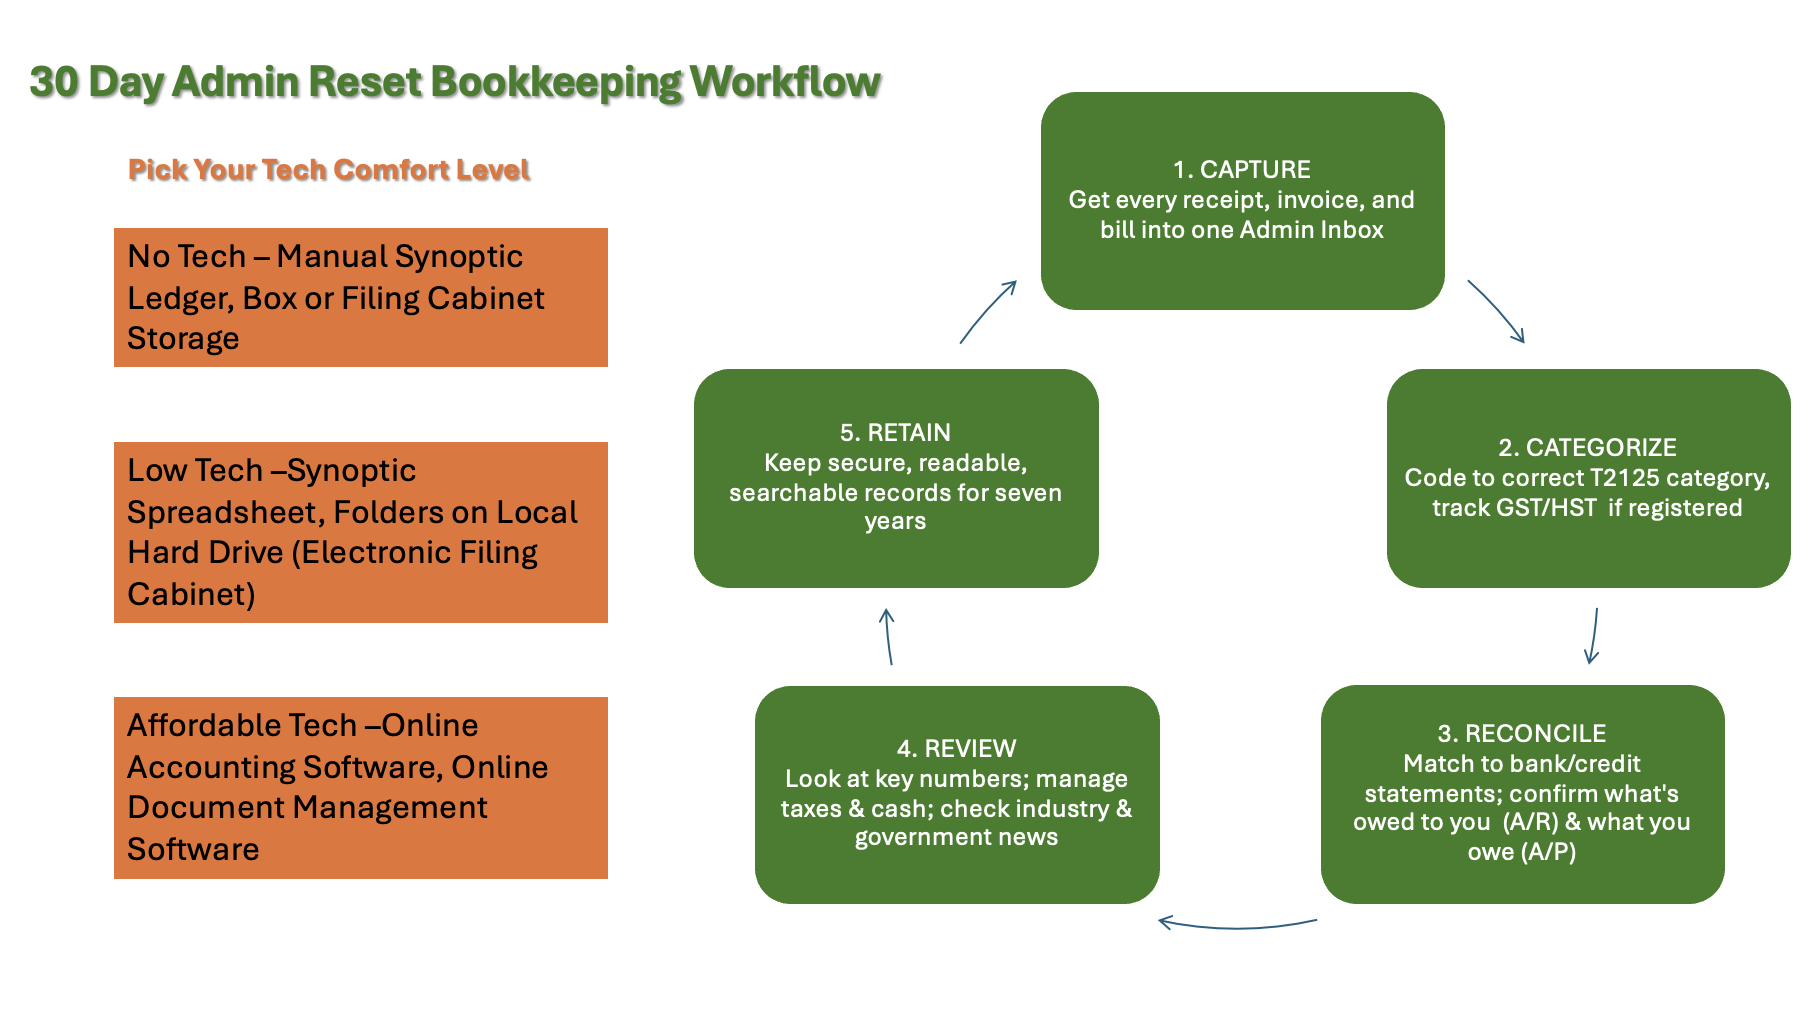Click the Admin Inbox text in Capture box
Viewport: 1820px width, 1026px height.
click(x=1312, y=230)
